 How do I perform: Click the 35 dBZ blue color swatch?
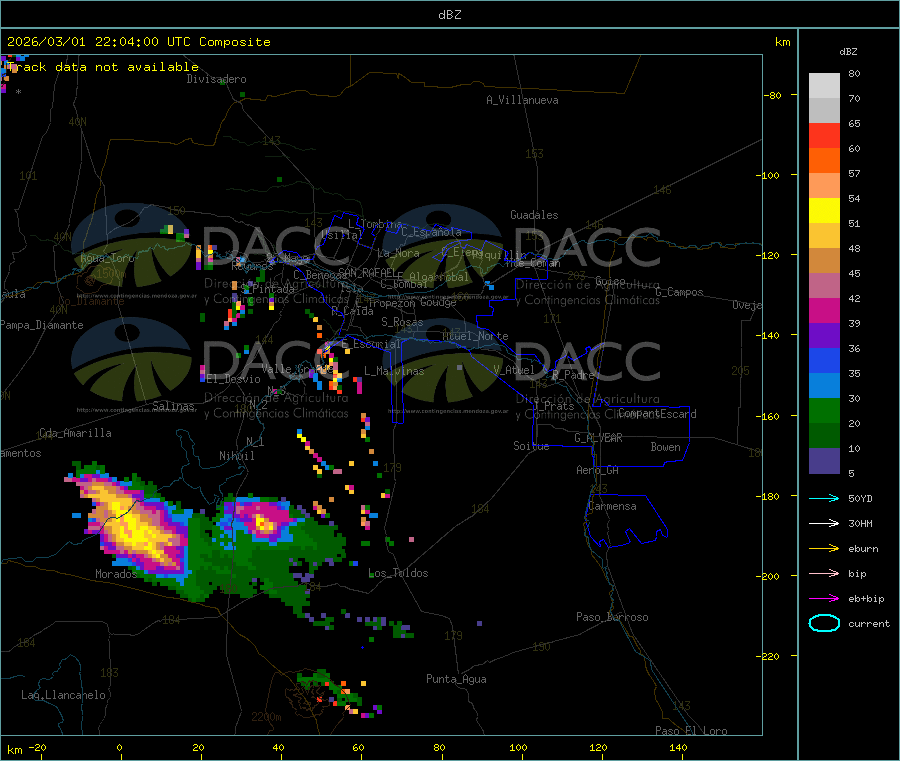point(824,360)
